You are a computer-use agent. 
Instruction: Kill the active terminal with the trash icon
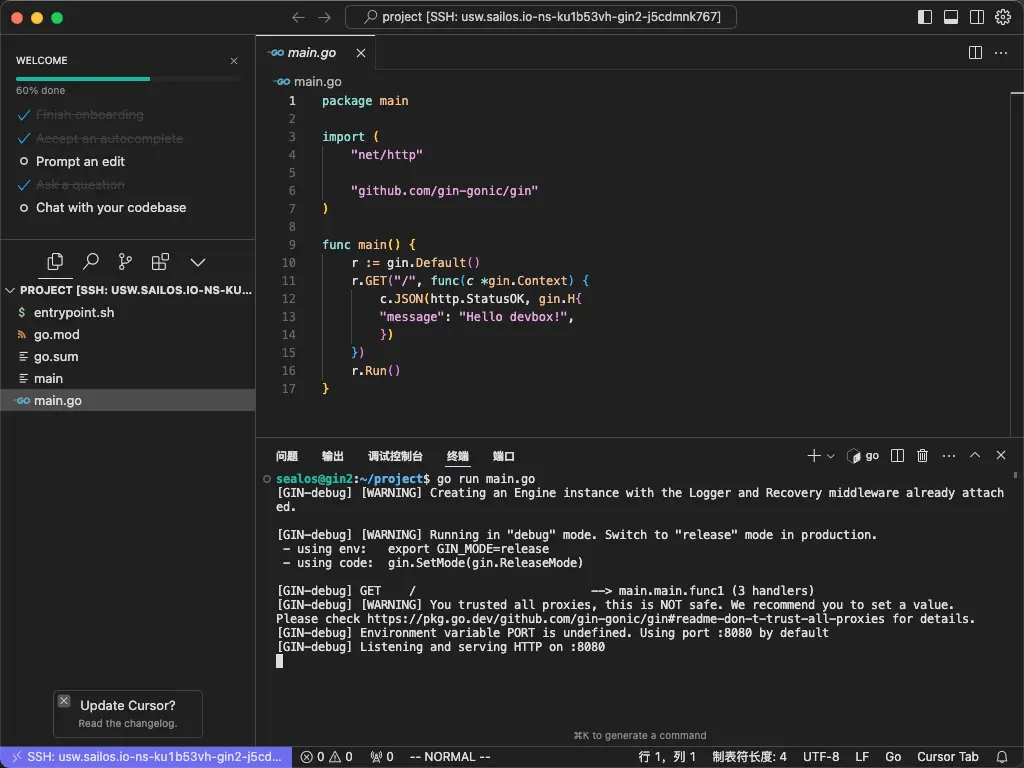(922, 455)
